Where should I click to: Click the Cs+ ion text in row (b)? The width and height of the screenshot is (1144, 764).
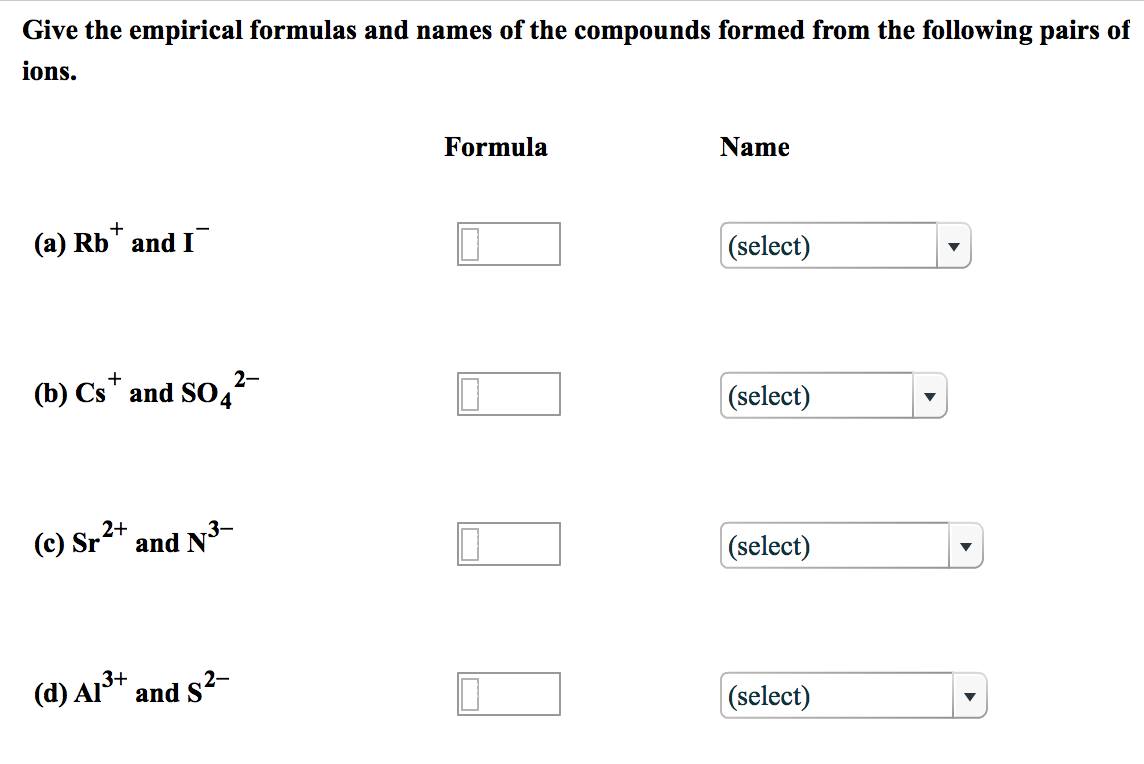pos(94,392)
